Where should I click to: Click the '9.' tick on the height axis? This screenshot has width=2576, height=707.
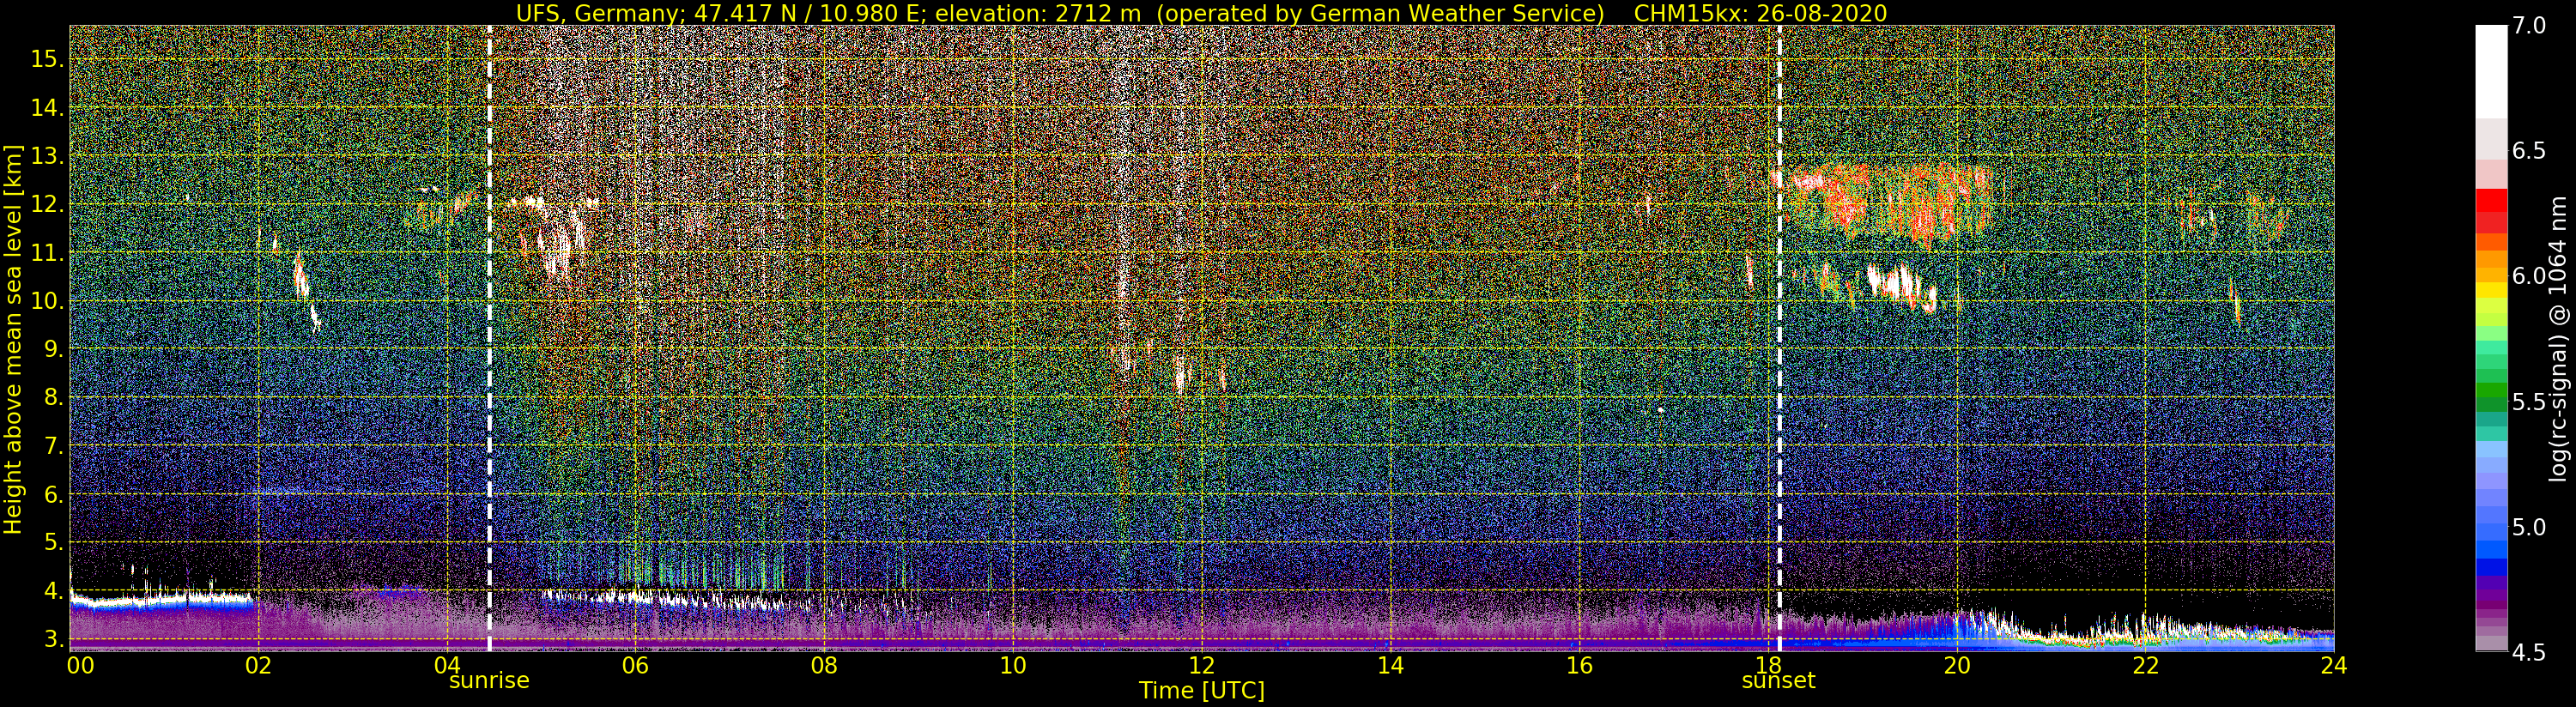click(x=53, y=349)
